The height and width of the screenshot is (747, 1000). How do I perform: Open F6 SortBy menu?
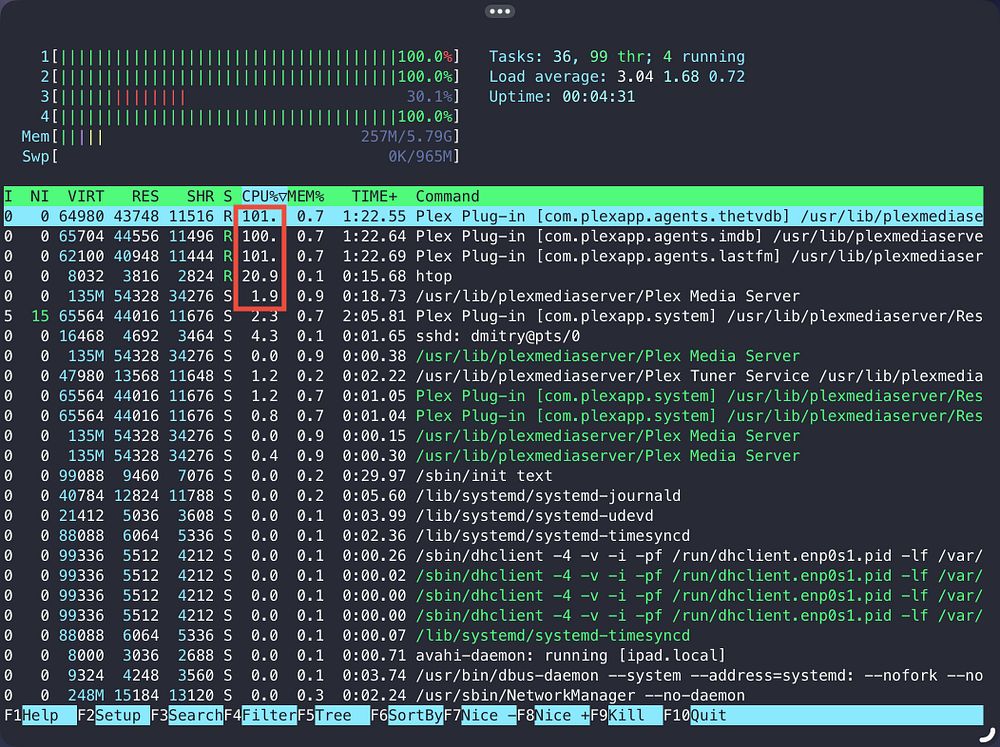pos(406,715)
